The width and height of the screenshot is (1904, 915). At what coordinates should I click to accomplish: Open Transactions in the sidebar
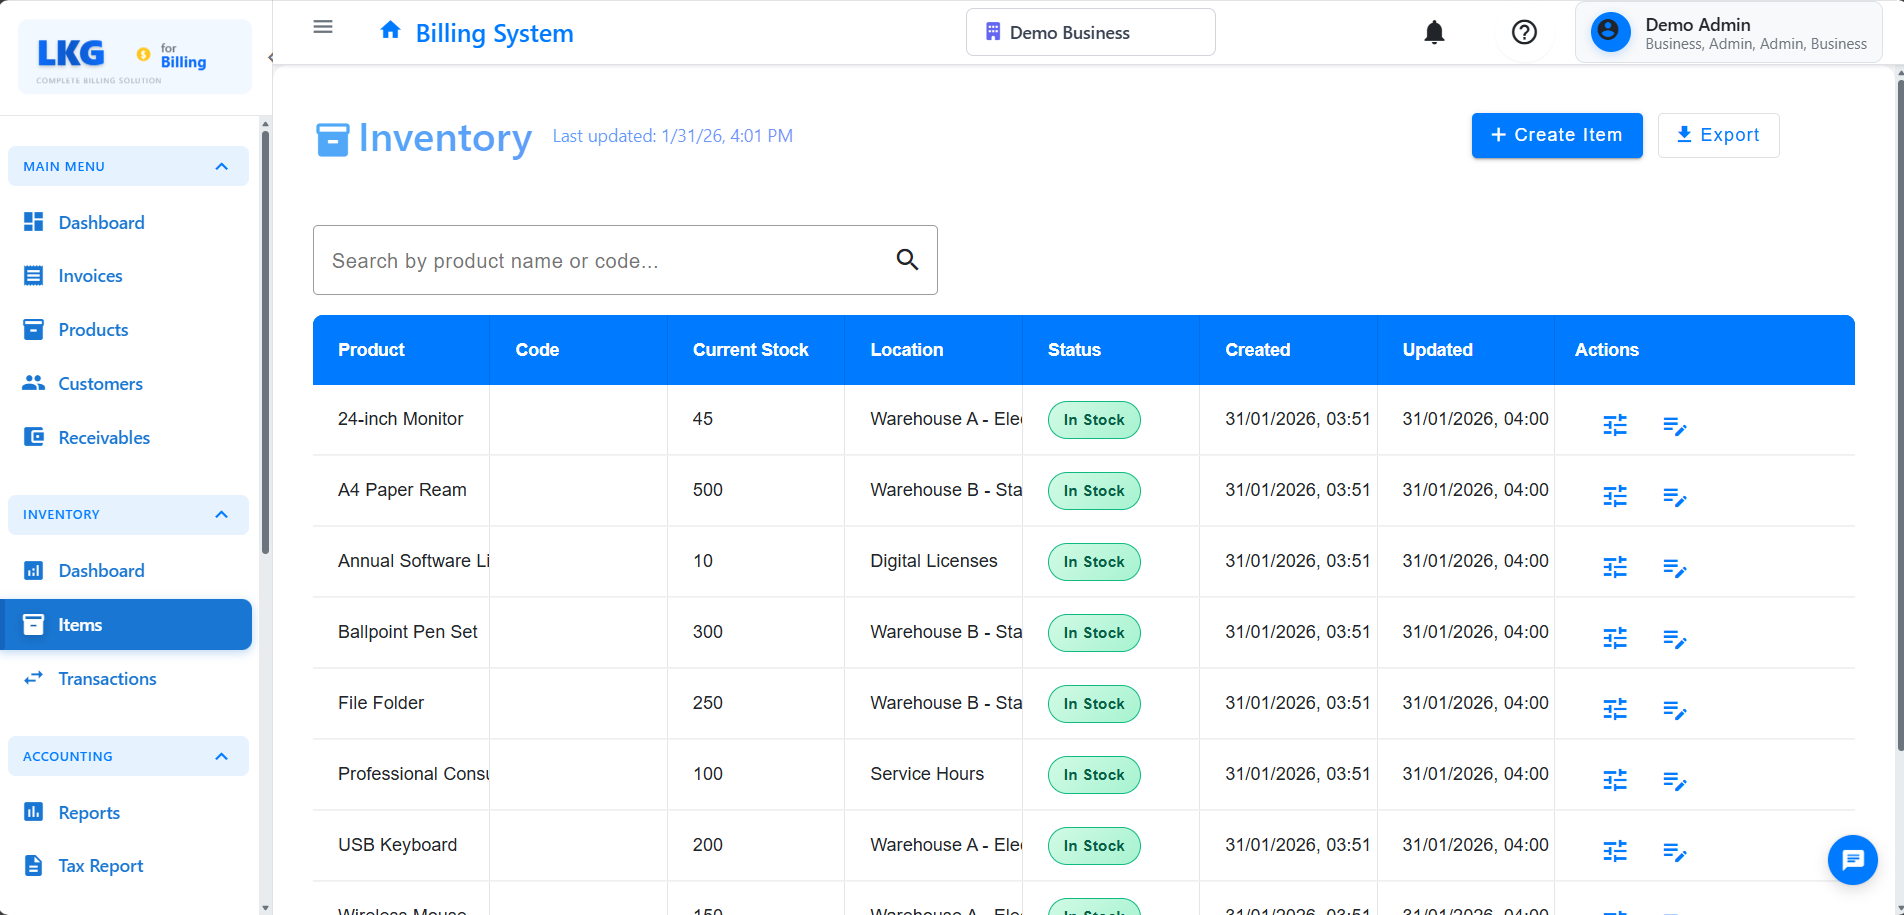tap(107, 679)
